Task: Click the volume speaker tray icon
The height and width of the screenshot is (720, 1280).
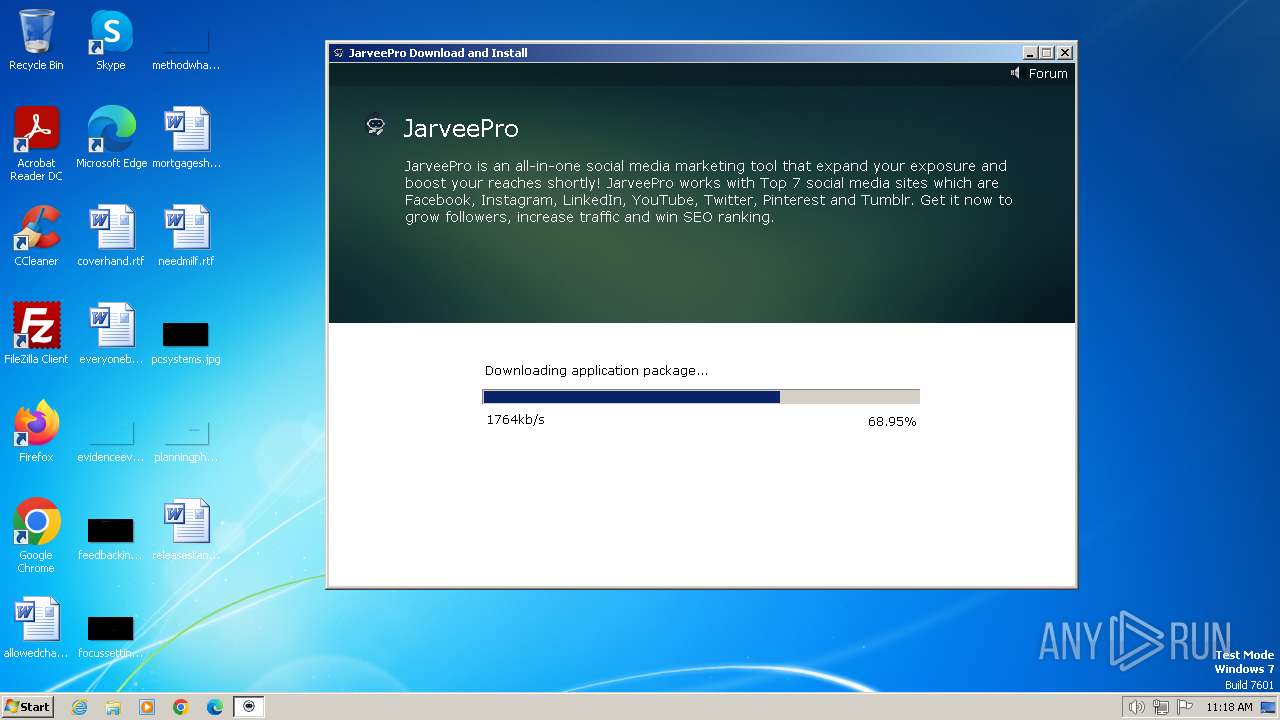Action: coord(1136,707)
